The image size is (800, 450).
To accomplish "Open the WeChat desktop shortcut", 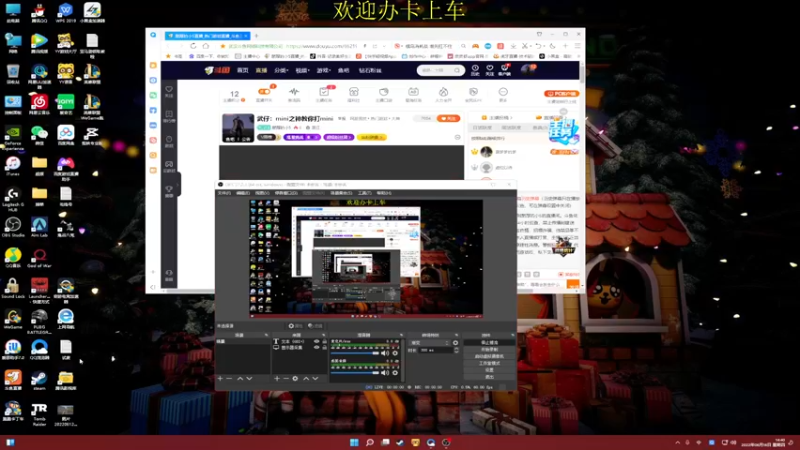I will [x=39, y=133].
